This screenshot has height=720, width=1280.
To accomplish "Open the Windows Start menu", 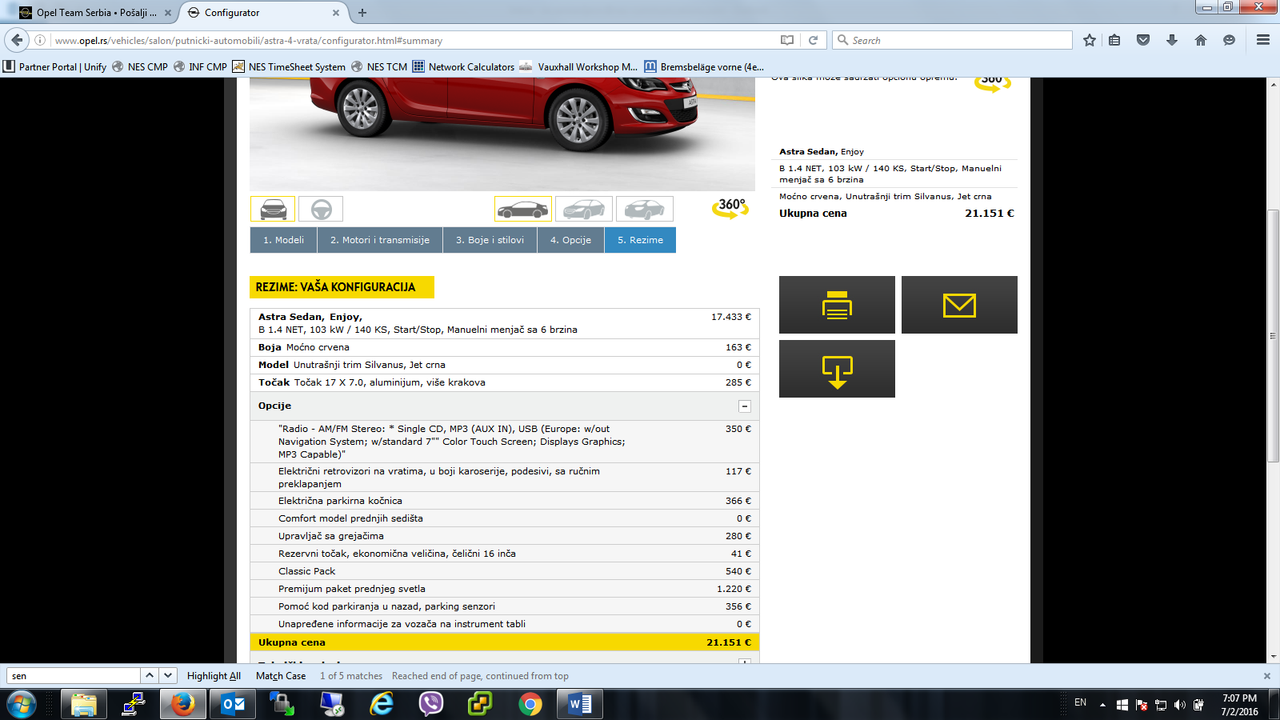I will (x=19, y=704).
